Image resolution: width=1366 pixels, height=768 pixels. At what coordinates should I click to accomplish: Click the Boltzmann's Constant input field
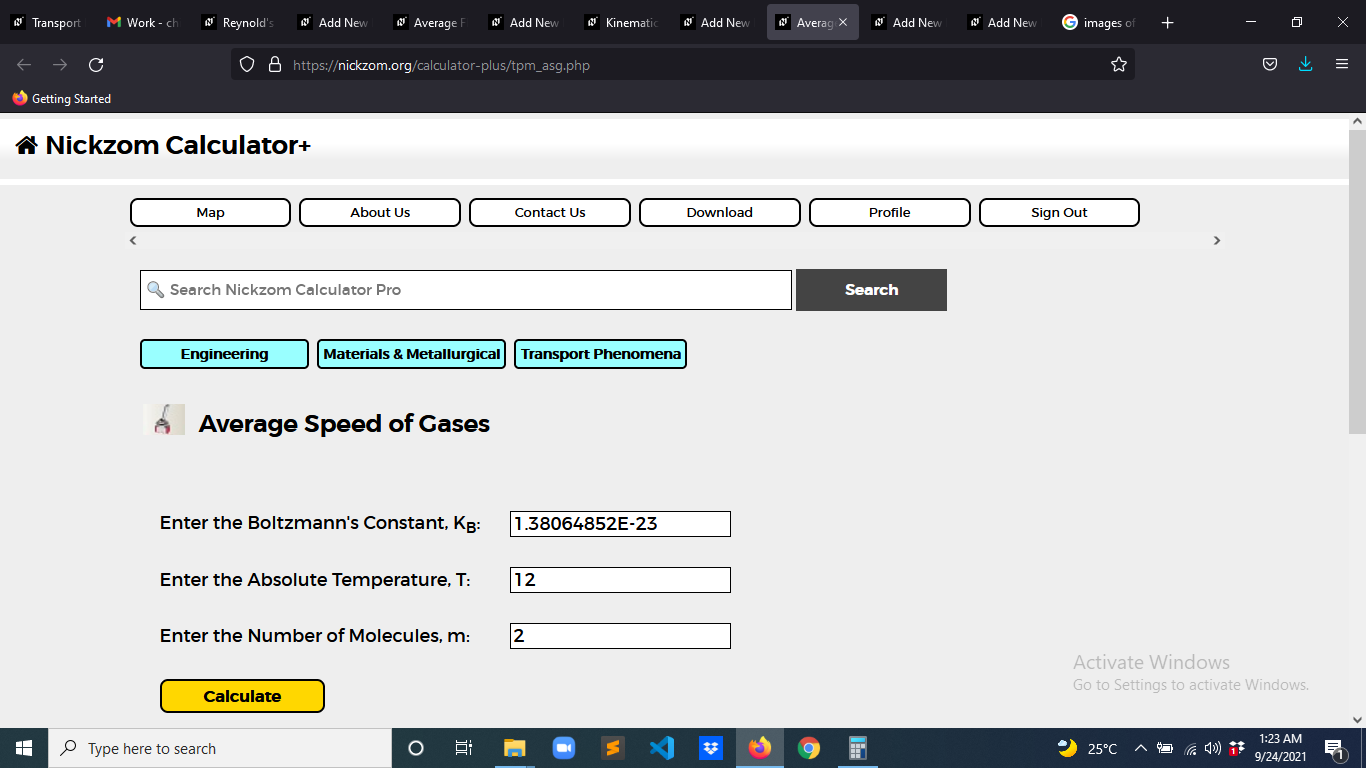[620, 524]
